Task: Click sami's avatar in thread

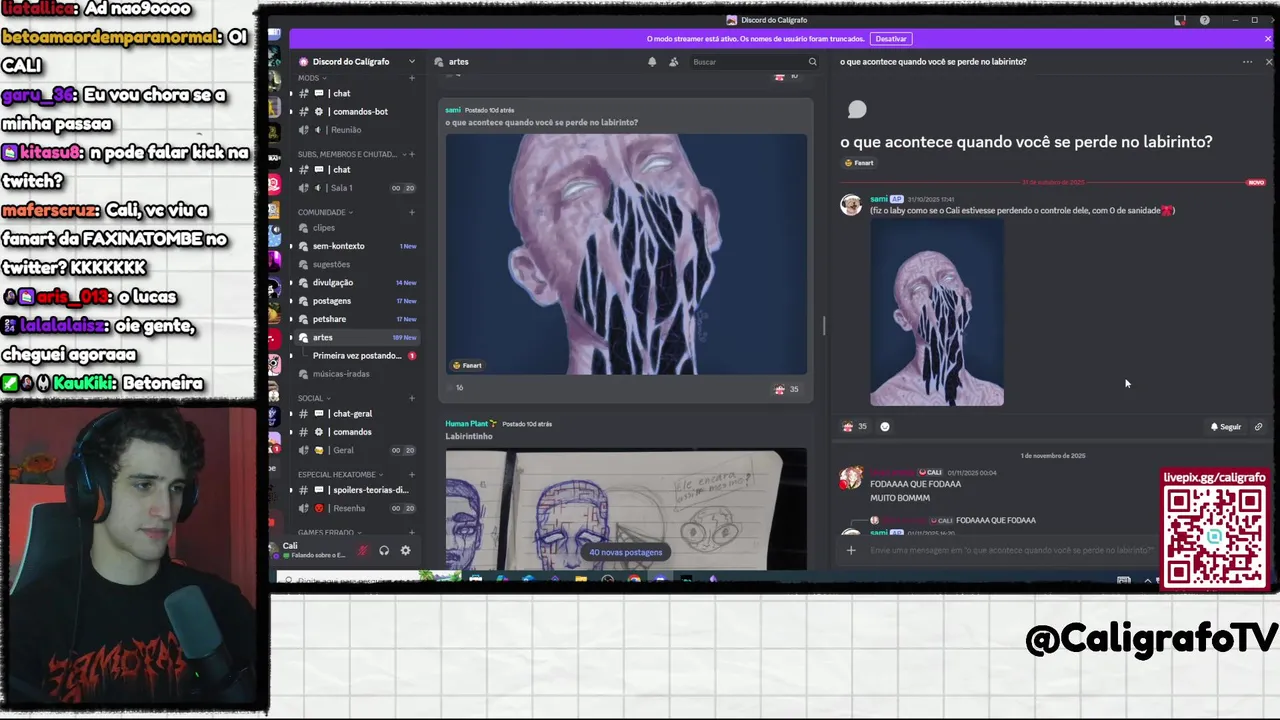Action: tap(851, 205)
